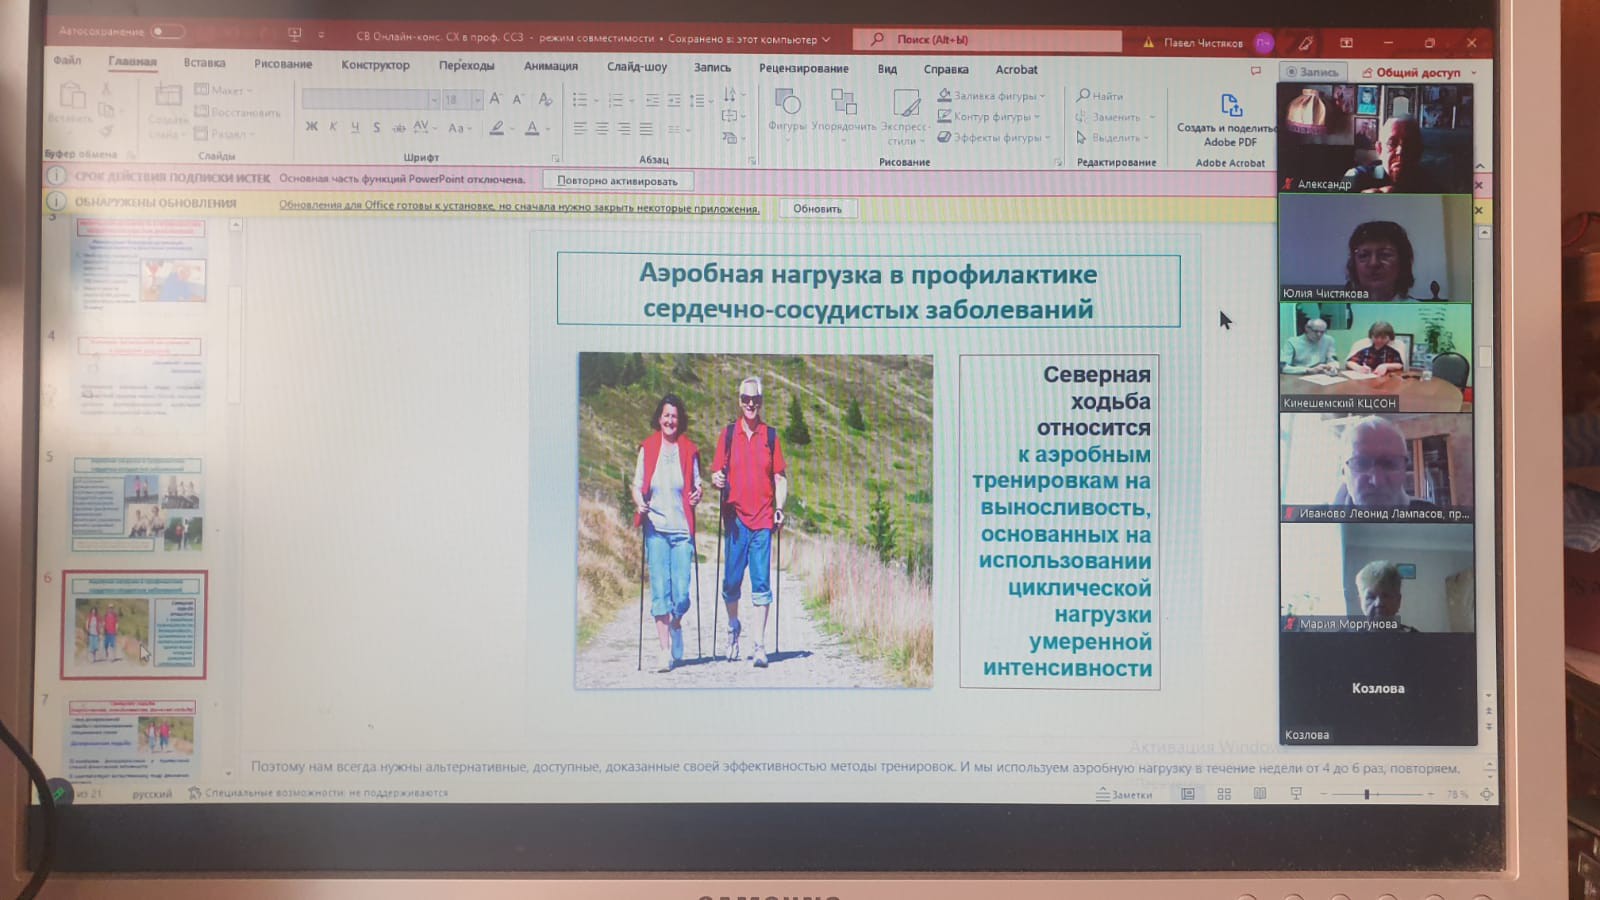
Task: Start slideshow from the status bar icon
Action: point(1296,794)
